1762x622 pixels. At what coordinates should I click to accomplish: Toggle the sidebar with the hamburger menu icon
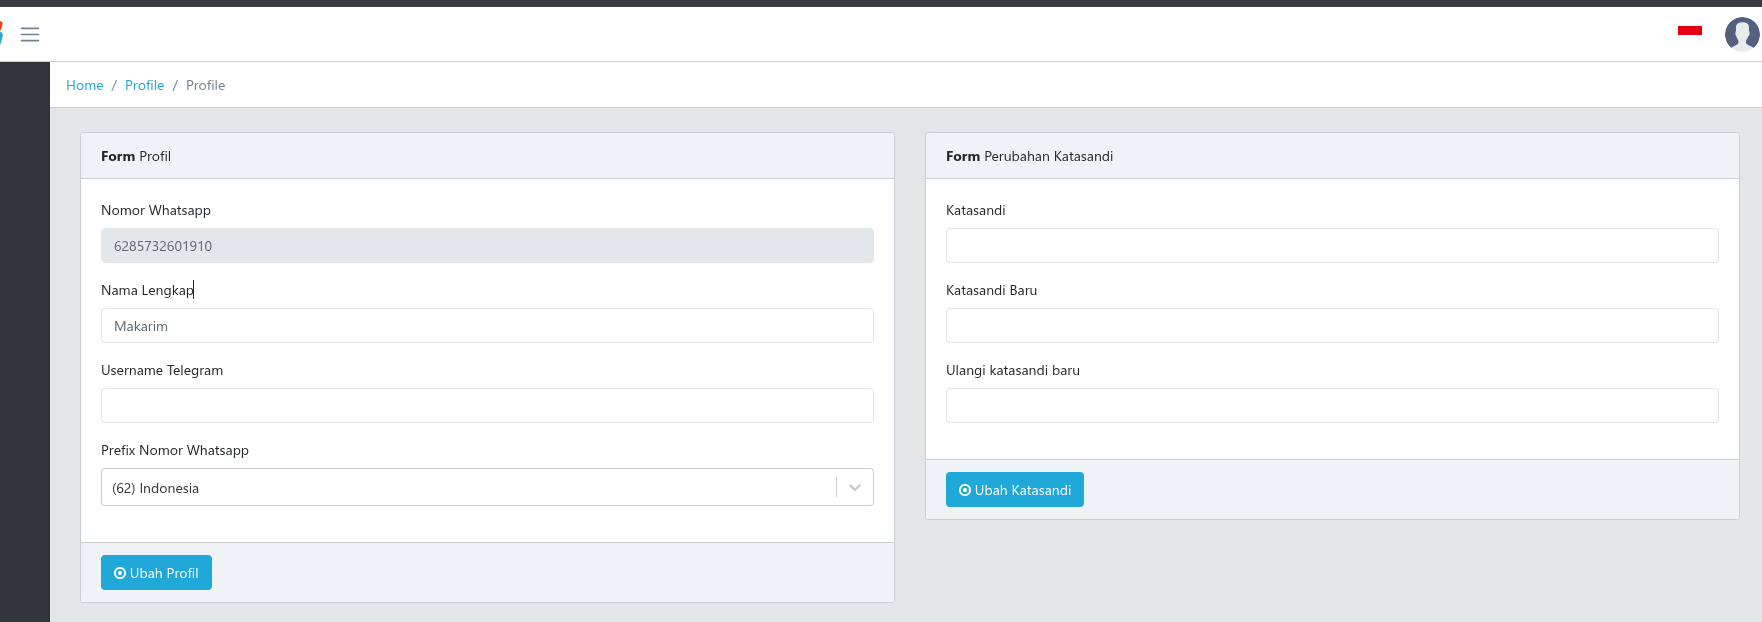coord(30,35)
